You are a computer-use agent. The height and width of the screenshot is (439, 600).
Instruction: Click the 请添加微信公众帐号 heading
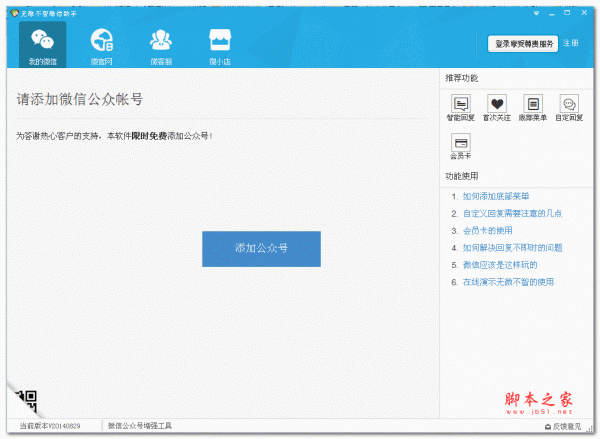(x=80, y=100)
